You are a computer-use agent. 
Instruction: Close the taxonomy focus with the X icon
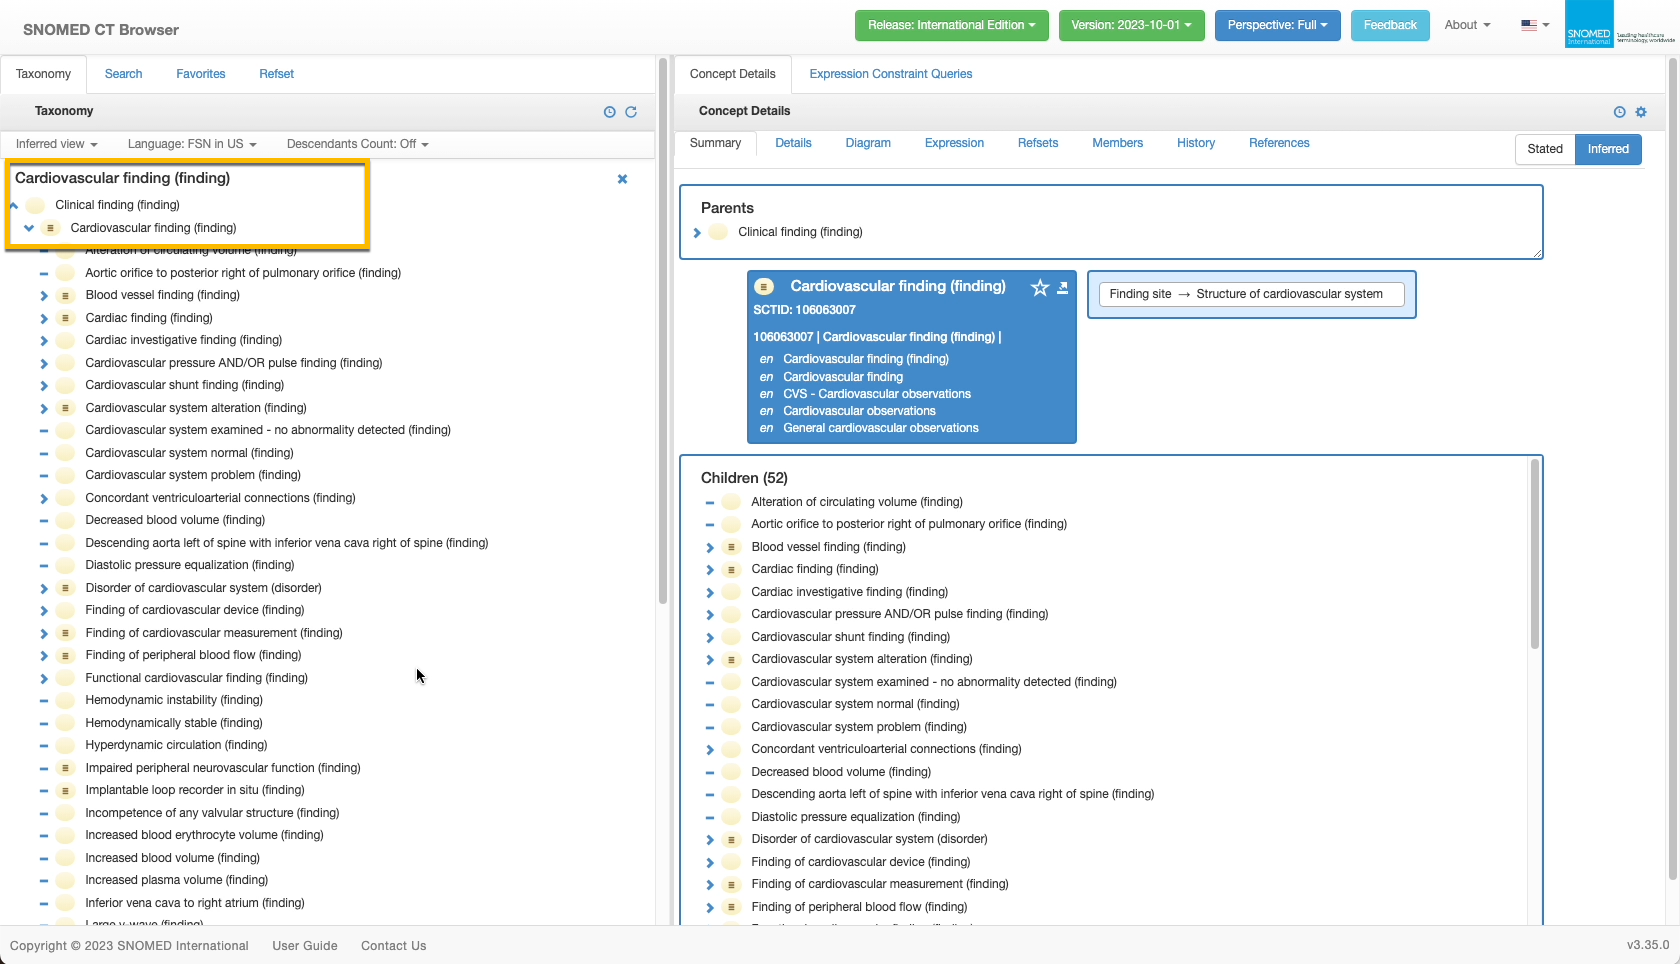tap(622, 179)
